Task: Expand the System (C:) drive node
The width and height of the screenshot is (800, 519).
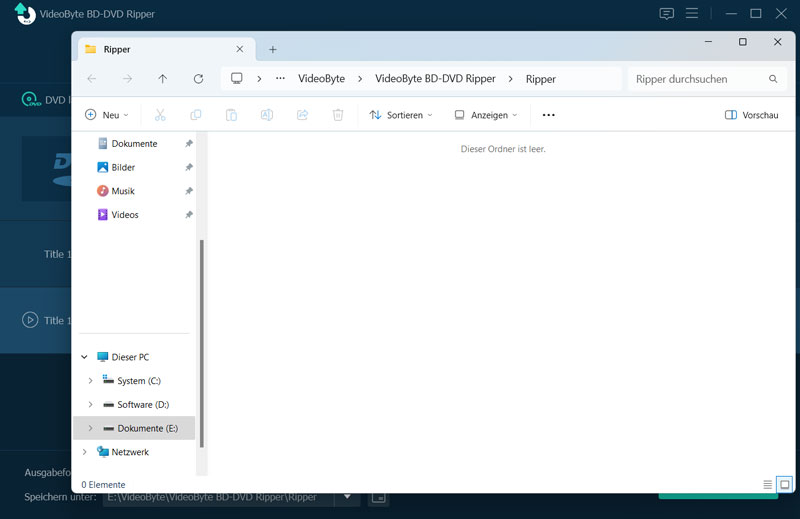Action: click(x=90, y=381)
